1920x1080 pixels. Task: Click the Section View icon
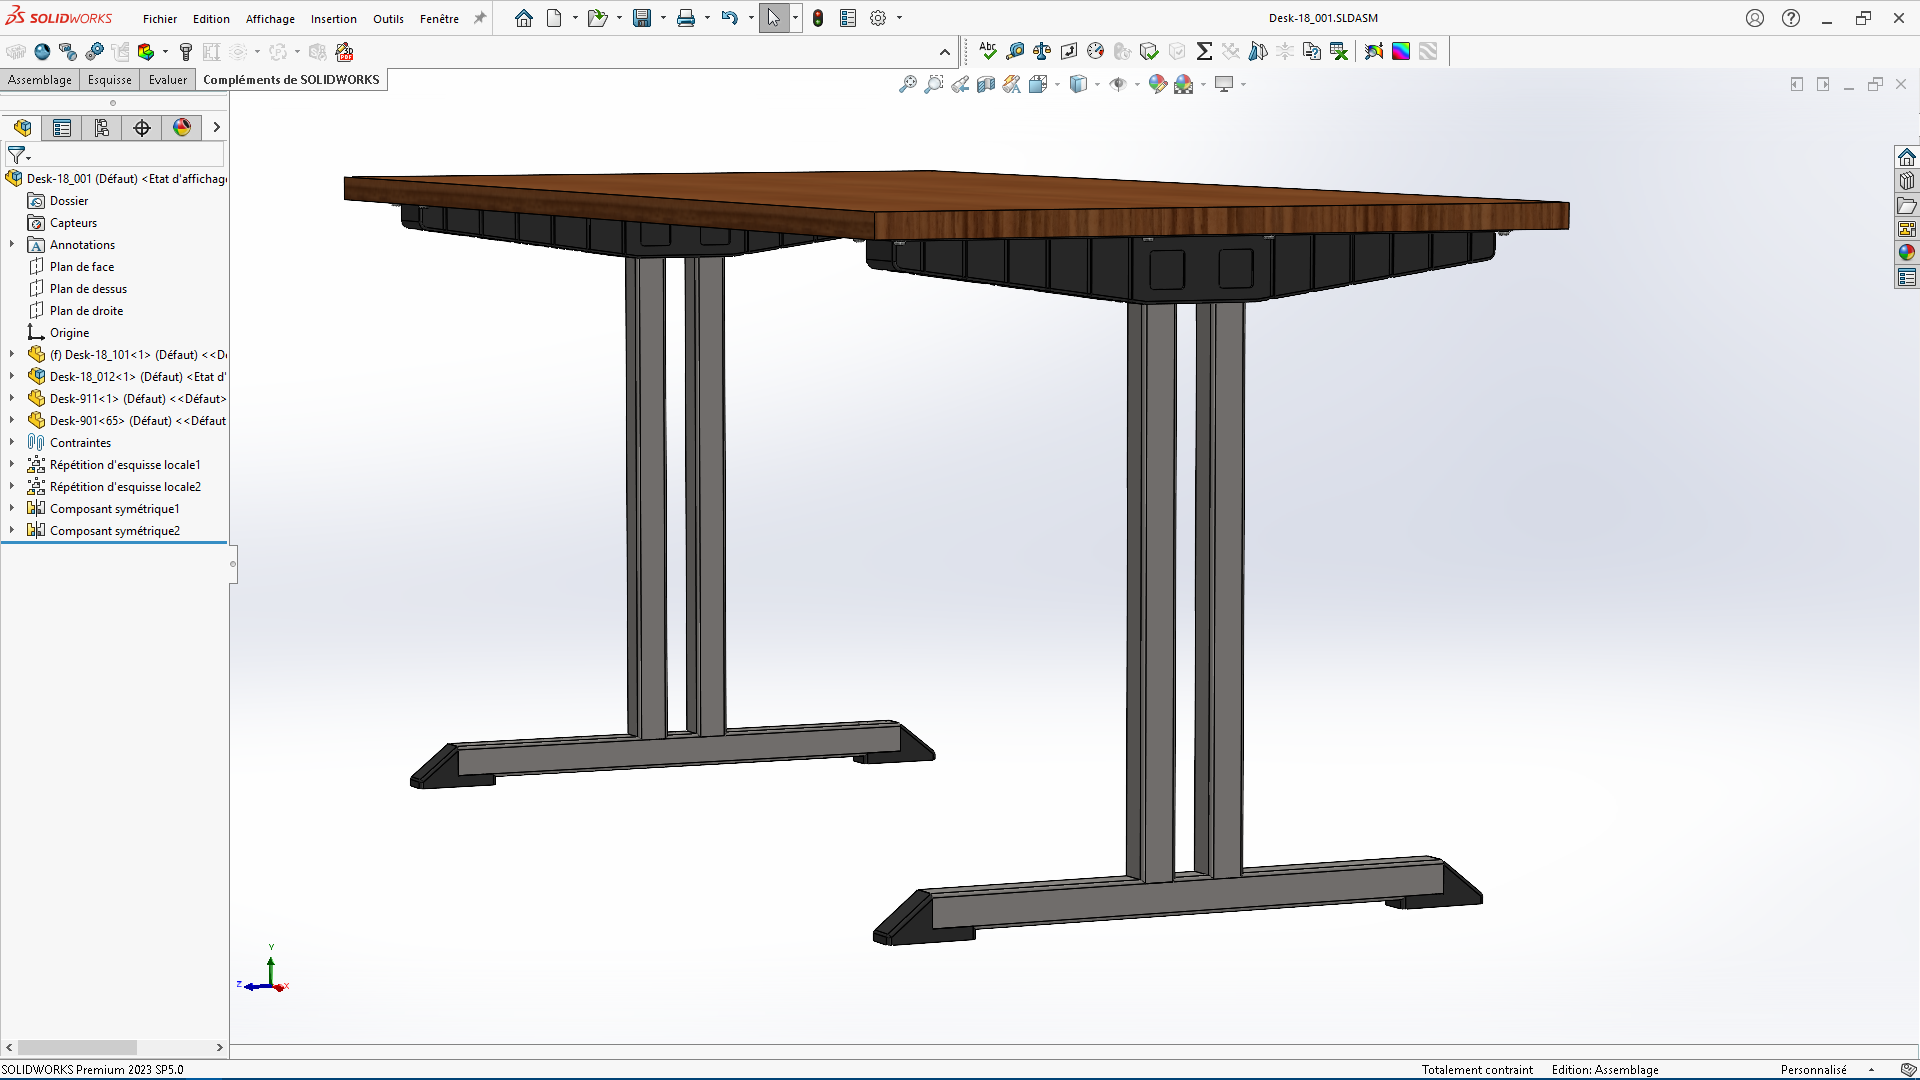985,85
